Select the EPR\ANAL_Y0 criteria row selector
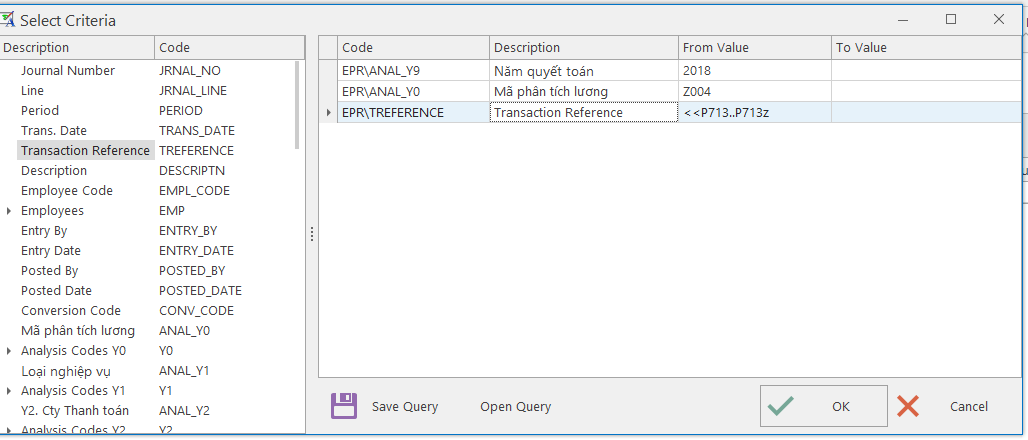This screenshot has width=1028, height=440. (x=329, y=92)
